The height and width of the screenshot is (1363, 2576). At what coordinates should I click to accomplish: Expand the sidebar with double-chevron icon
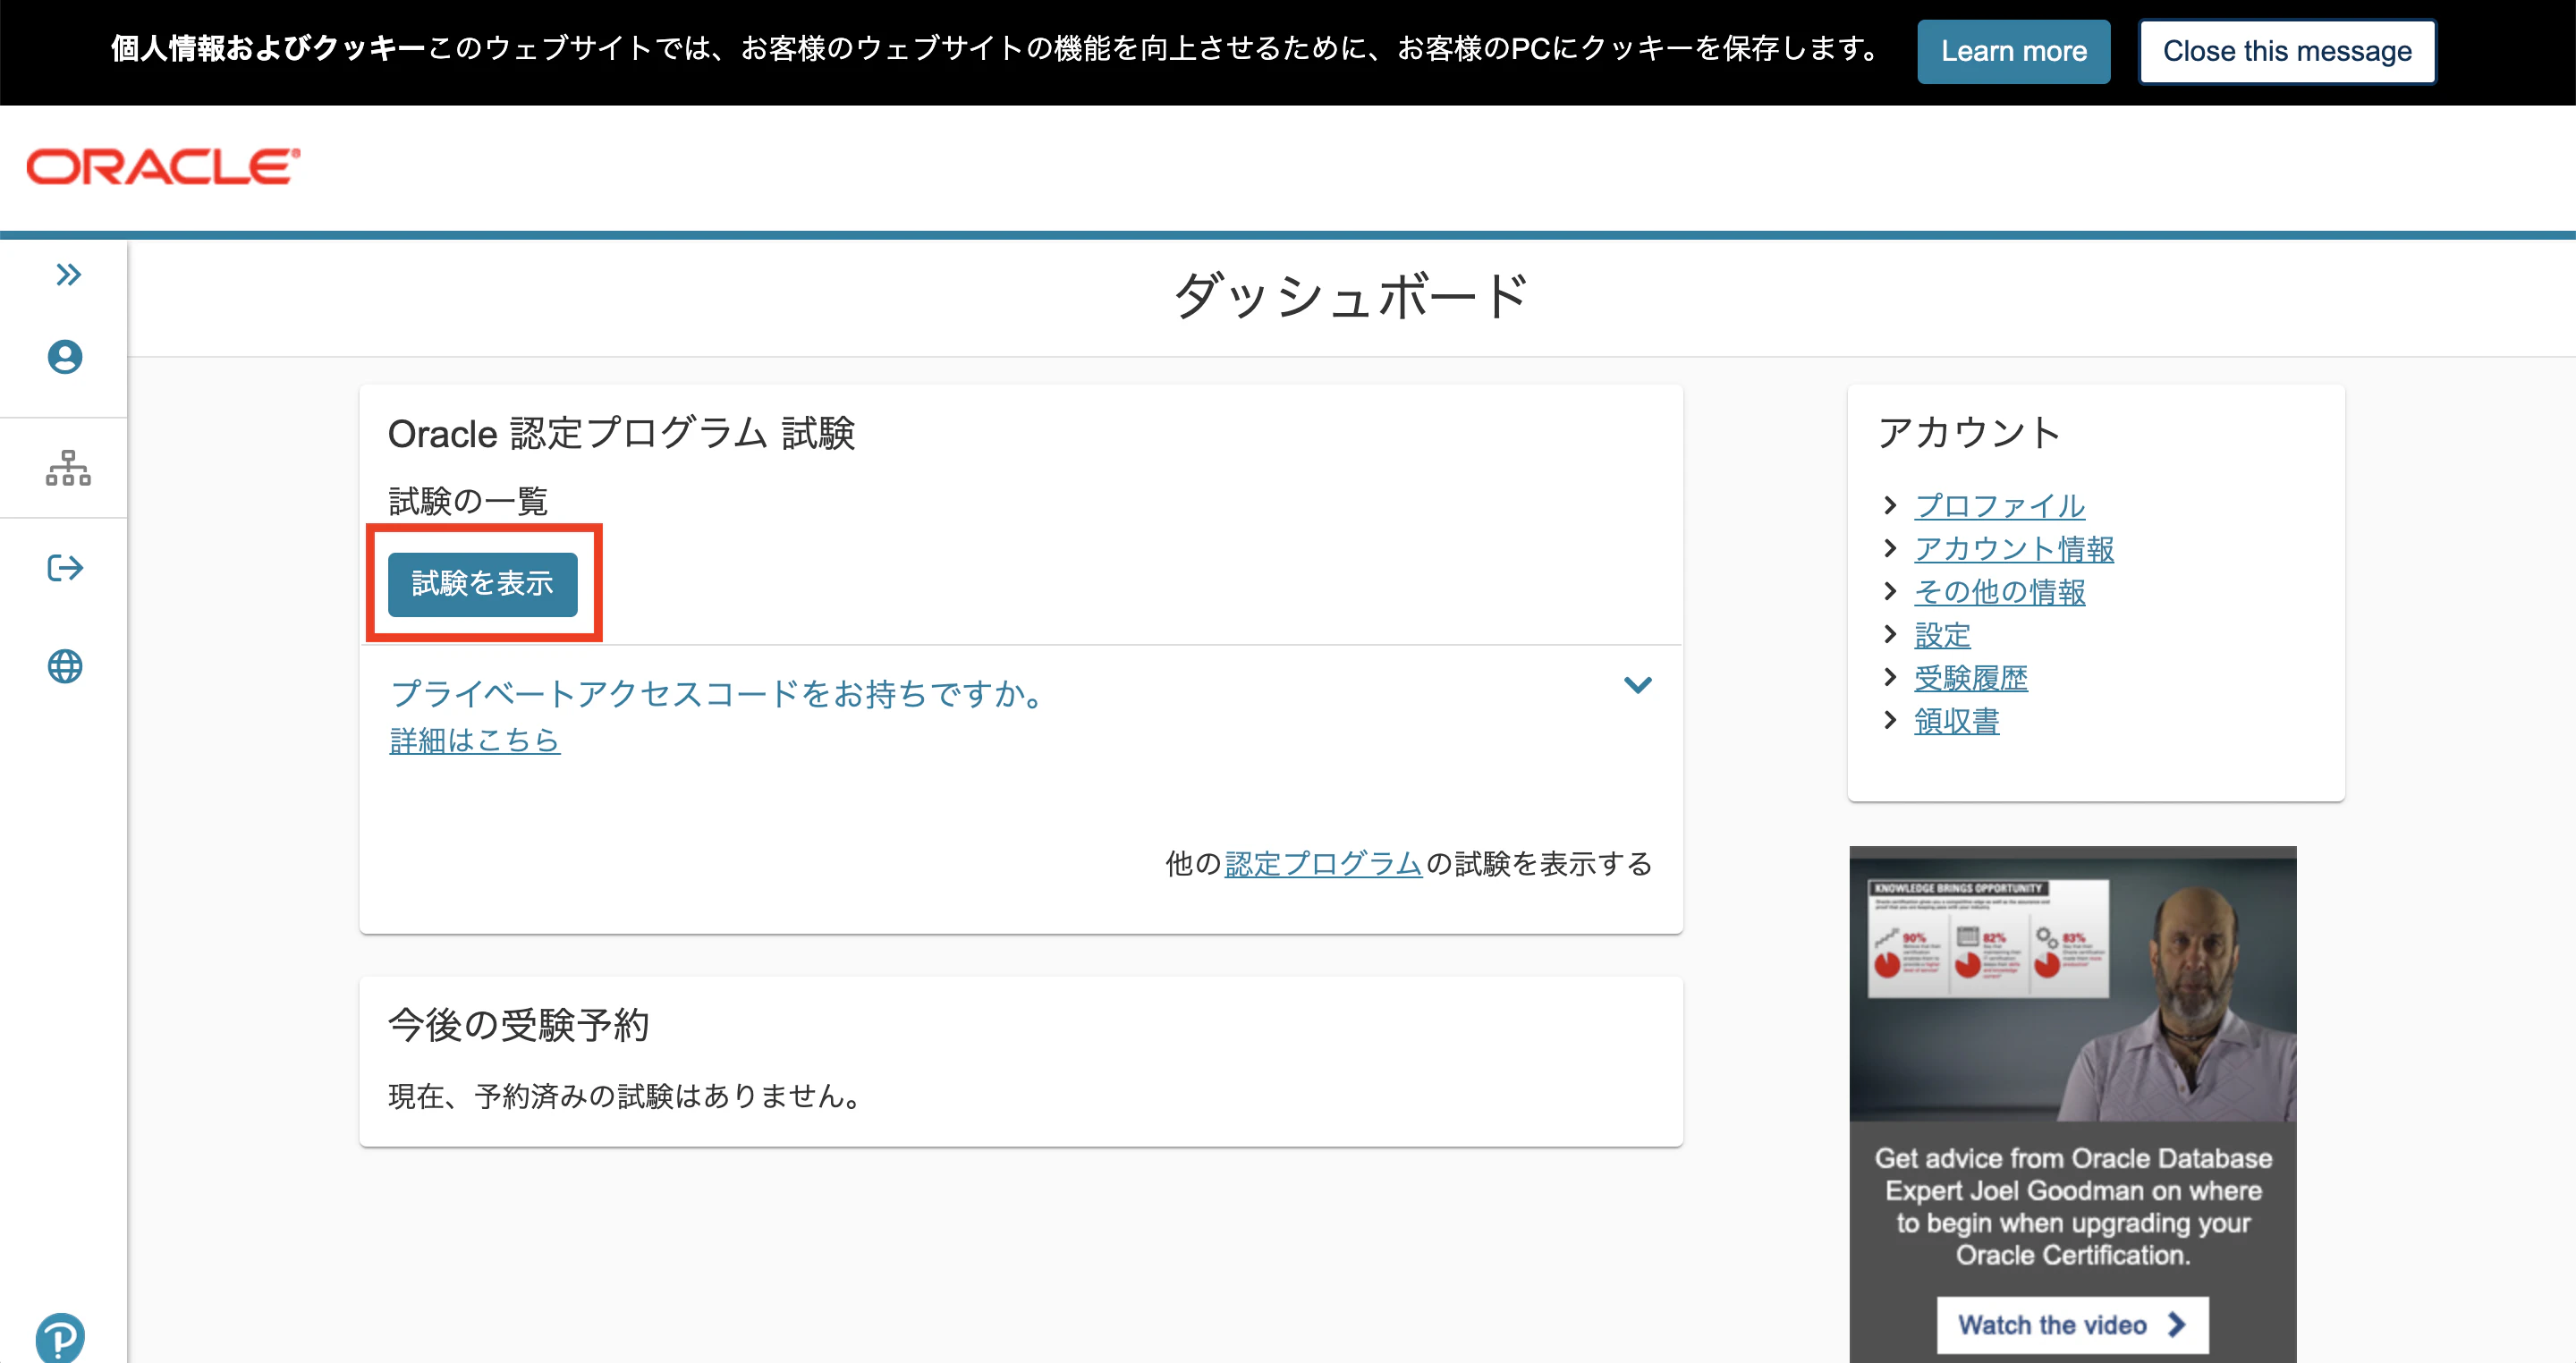(68, 274)
